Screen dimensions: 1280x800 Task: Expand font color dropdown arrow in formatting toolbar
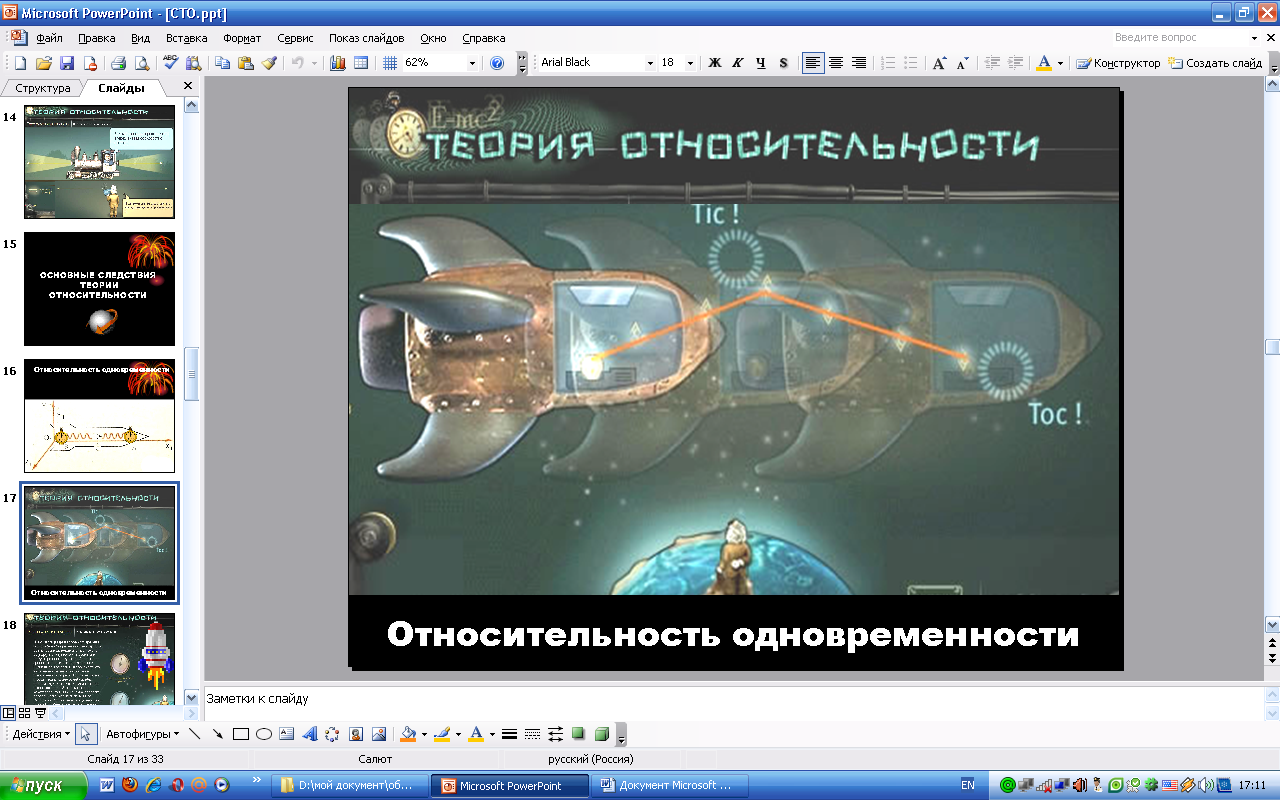pos(1060,63)
